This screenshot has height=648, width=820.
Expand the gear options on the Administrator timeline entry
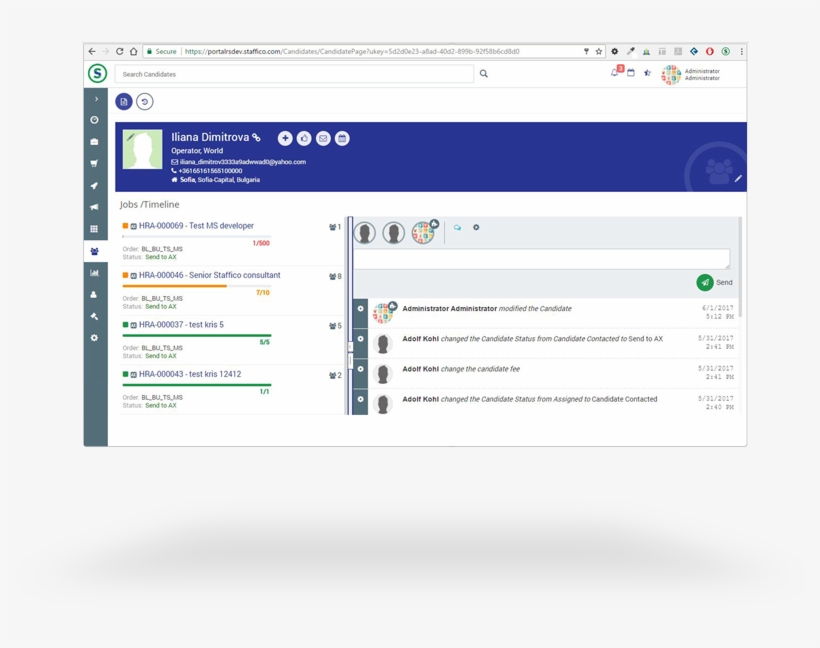point(359,308)
